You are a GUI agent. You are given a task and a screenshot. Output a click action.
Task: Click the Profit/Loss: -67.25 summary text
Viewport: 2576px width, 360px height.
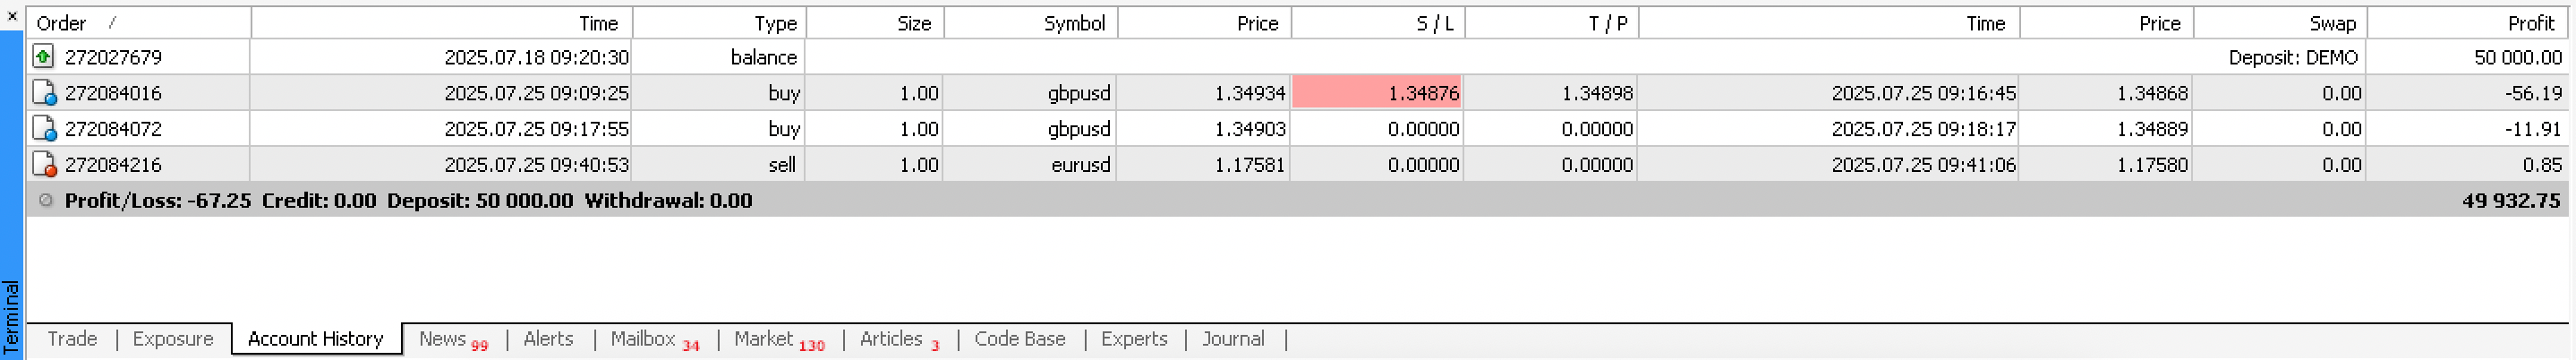coord(157,200)
